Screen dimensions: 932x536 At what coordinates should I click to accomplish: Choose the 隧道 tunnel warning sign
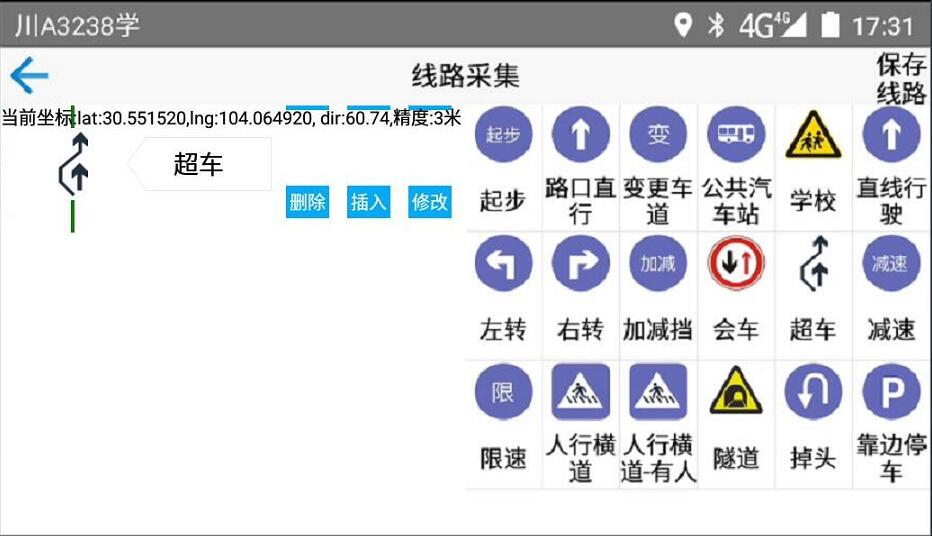[x=736, y=392]
